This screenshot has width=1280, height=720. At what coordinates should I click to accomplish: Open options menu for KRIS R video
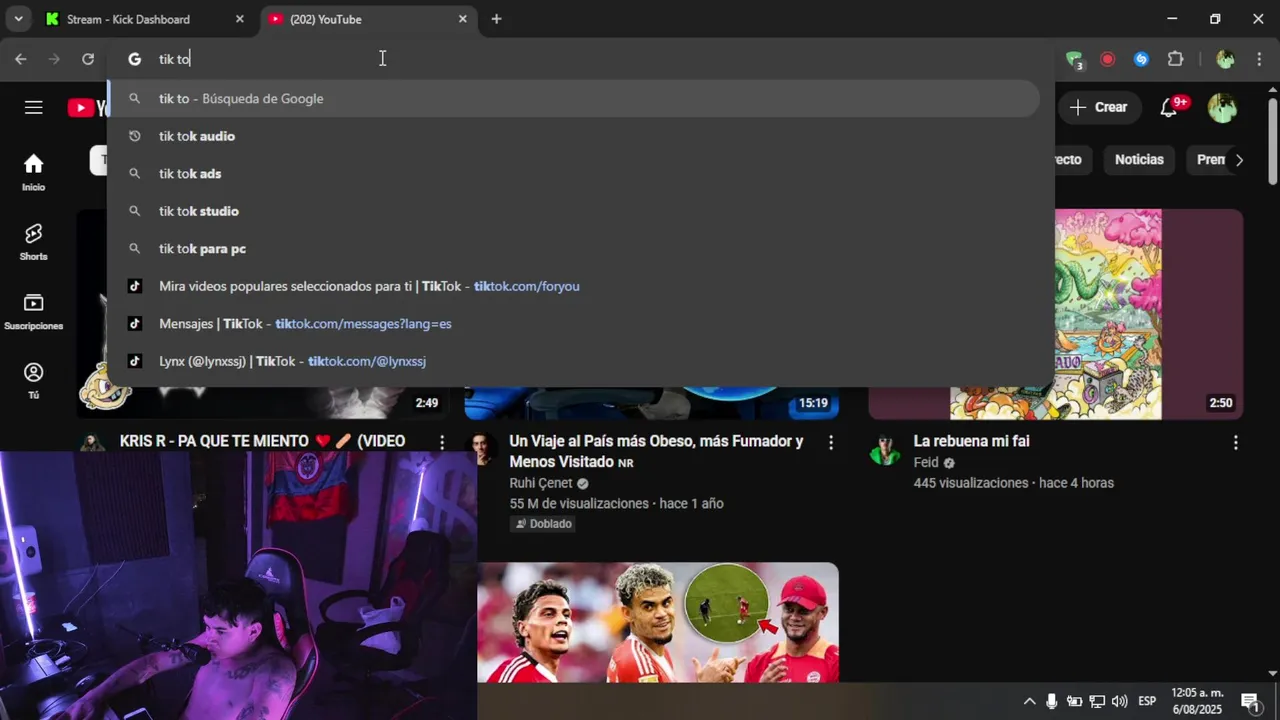coord(442,442)
